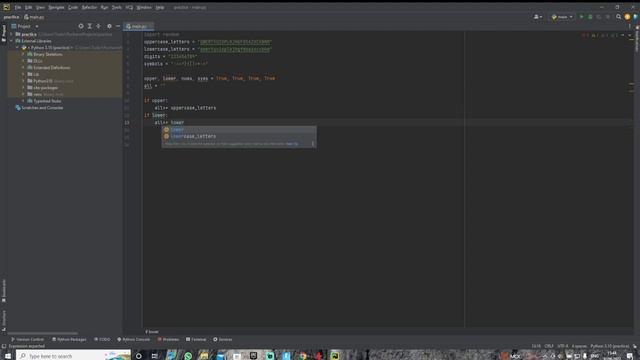
Task: Open the Structure tool window stripe
Action: click(x=4, y=320)
